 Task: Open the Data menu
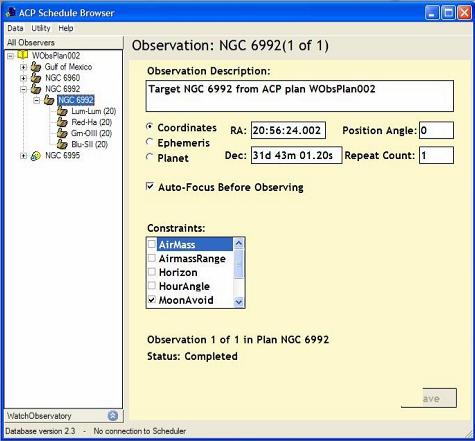pos(15,28)
